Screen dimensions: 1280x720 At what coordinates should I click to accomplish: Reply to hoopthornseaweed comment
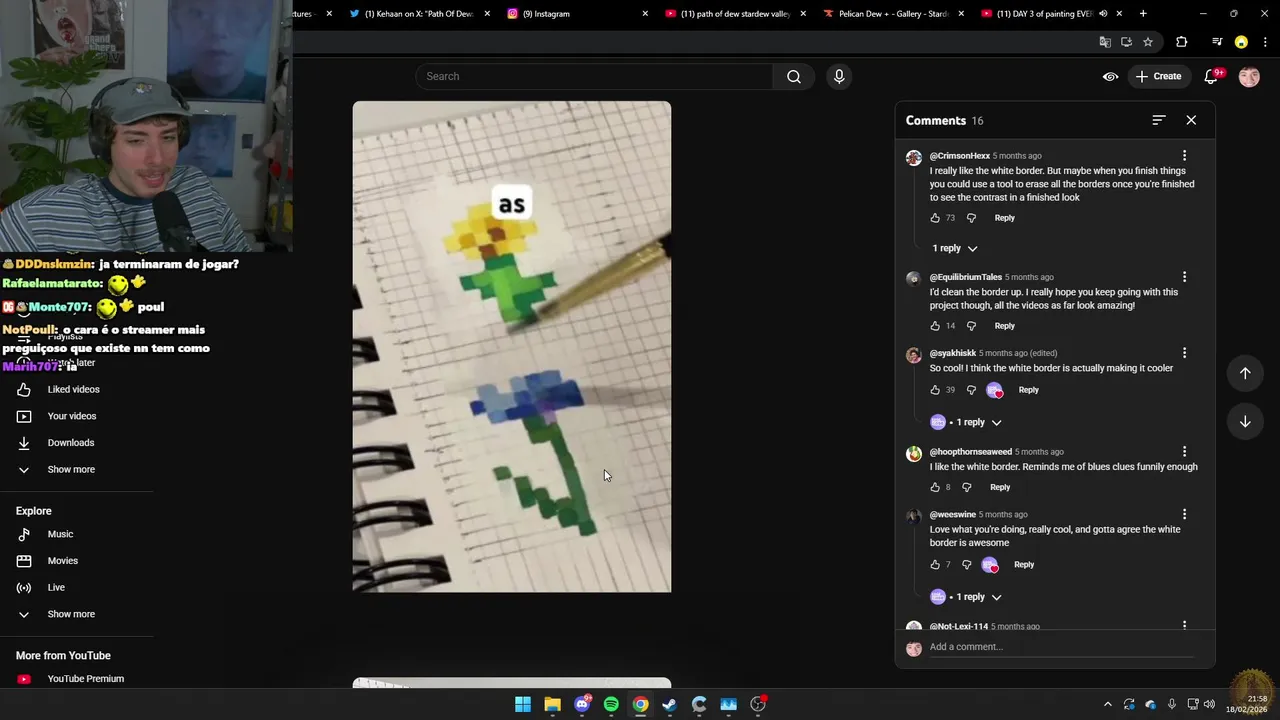[1000, 487]
